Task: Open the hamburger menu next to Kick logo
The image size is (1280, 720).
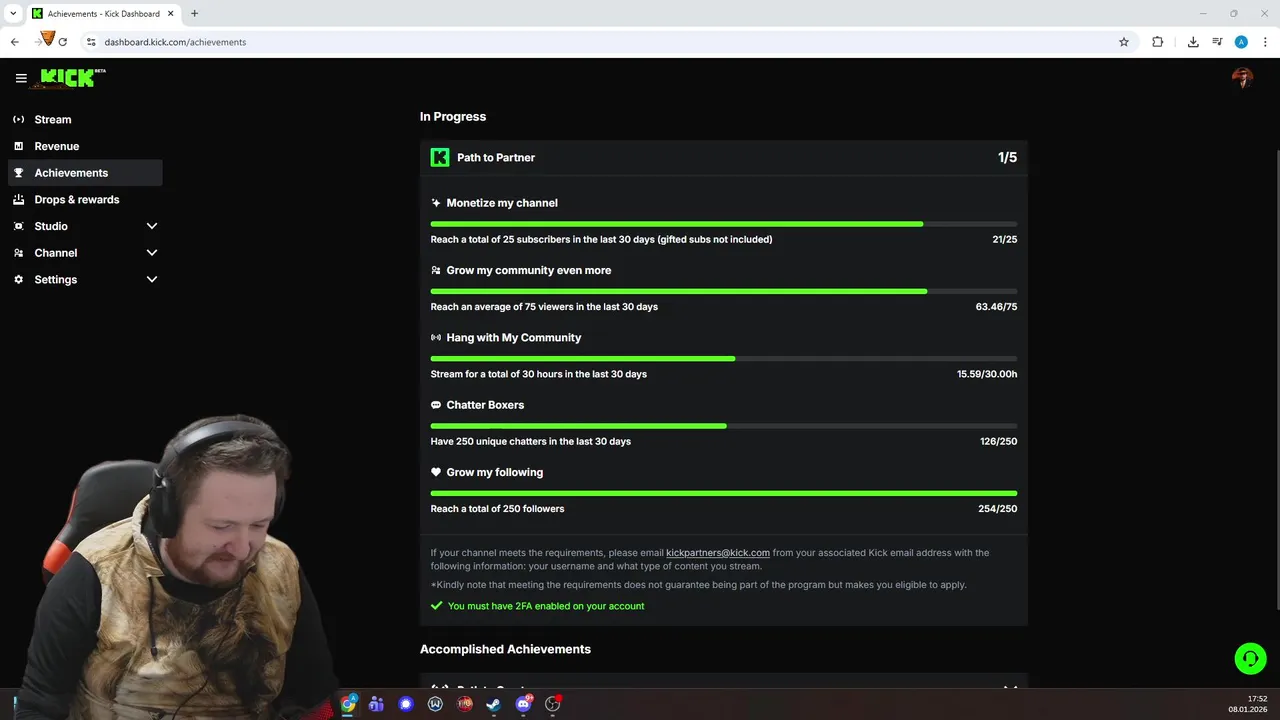Action: click(21, 78)
